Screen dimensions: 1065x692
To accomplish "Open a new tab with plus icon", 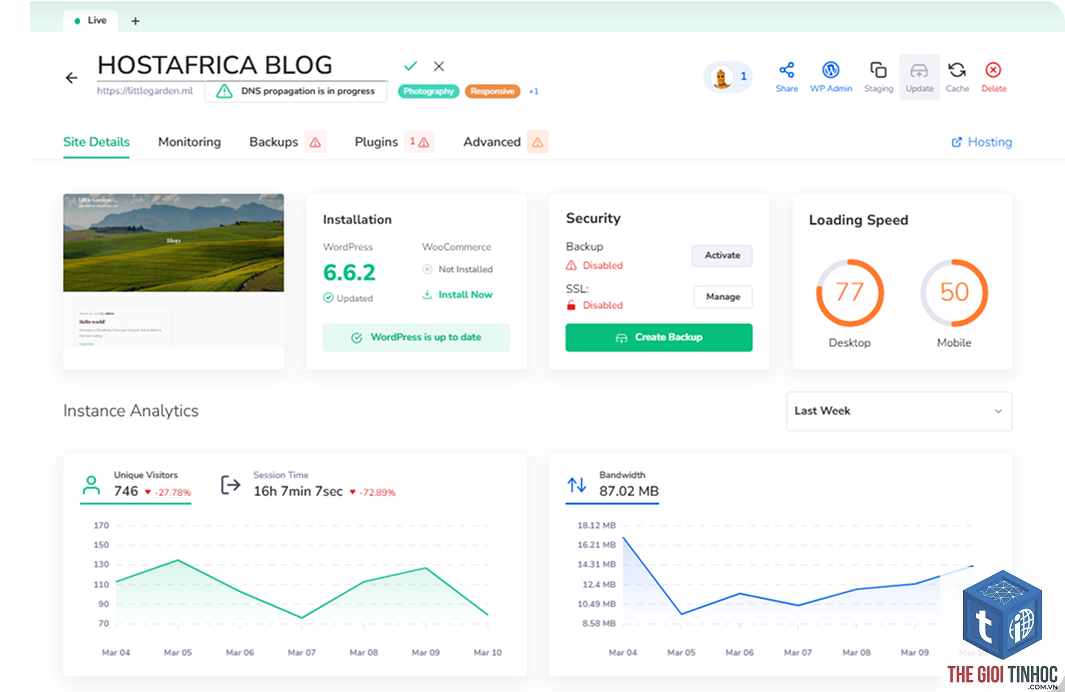I will point(135,21).
